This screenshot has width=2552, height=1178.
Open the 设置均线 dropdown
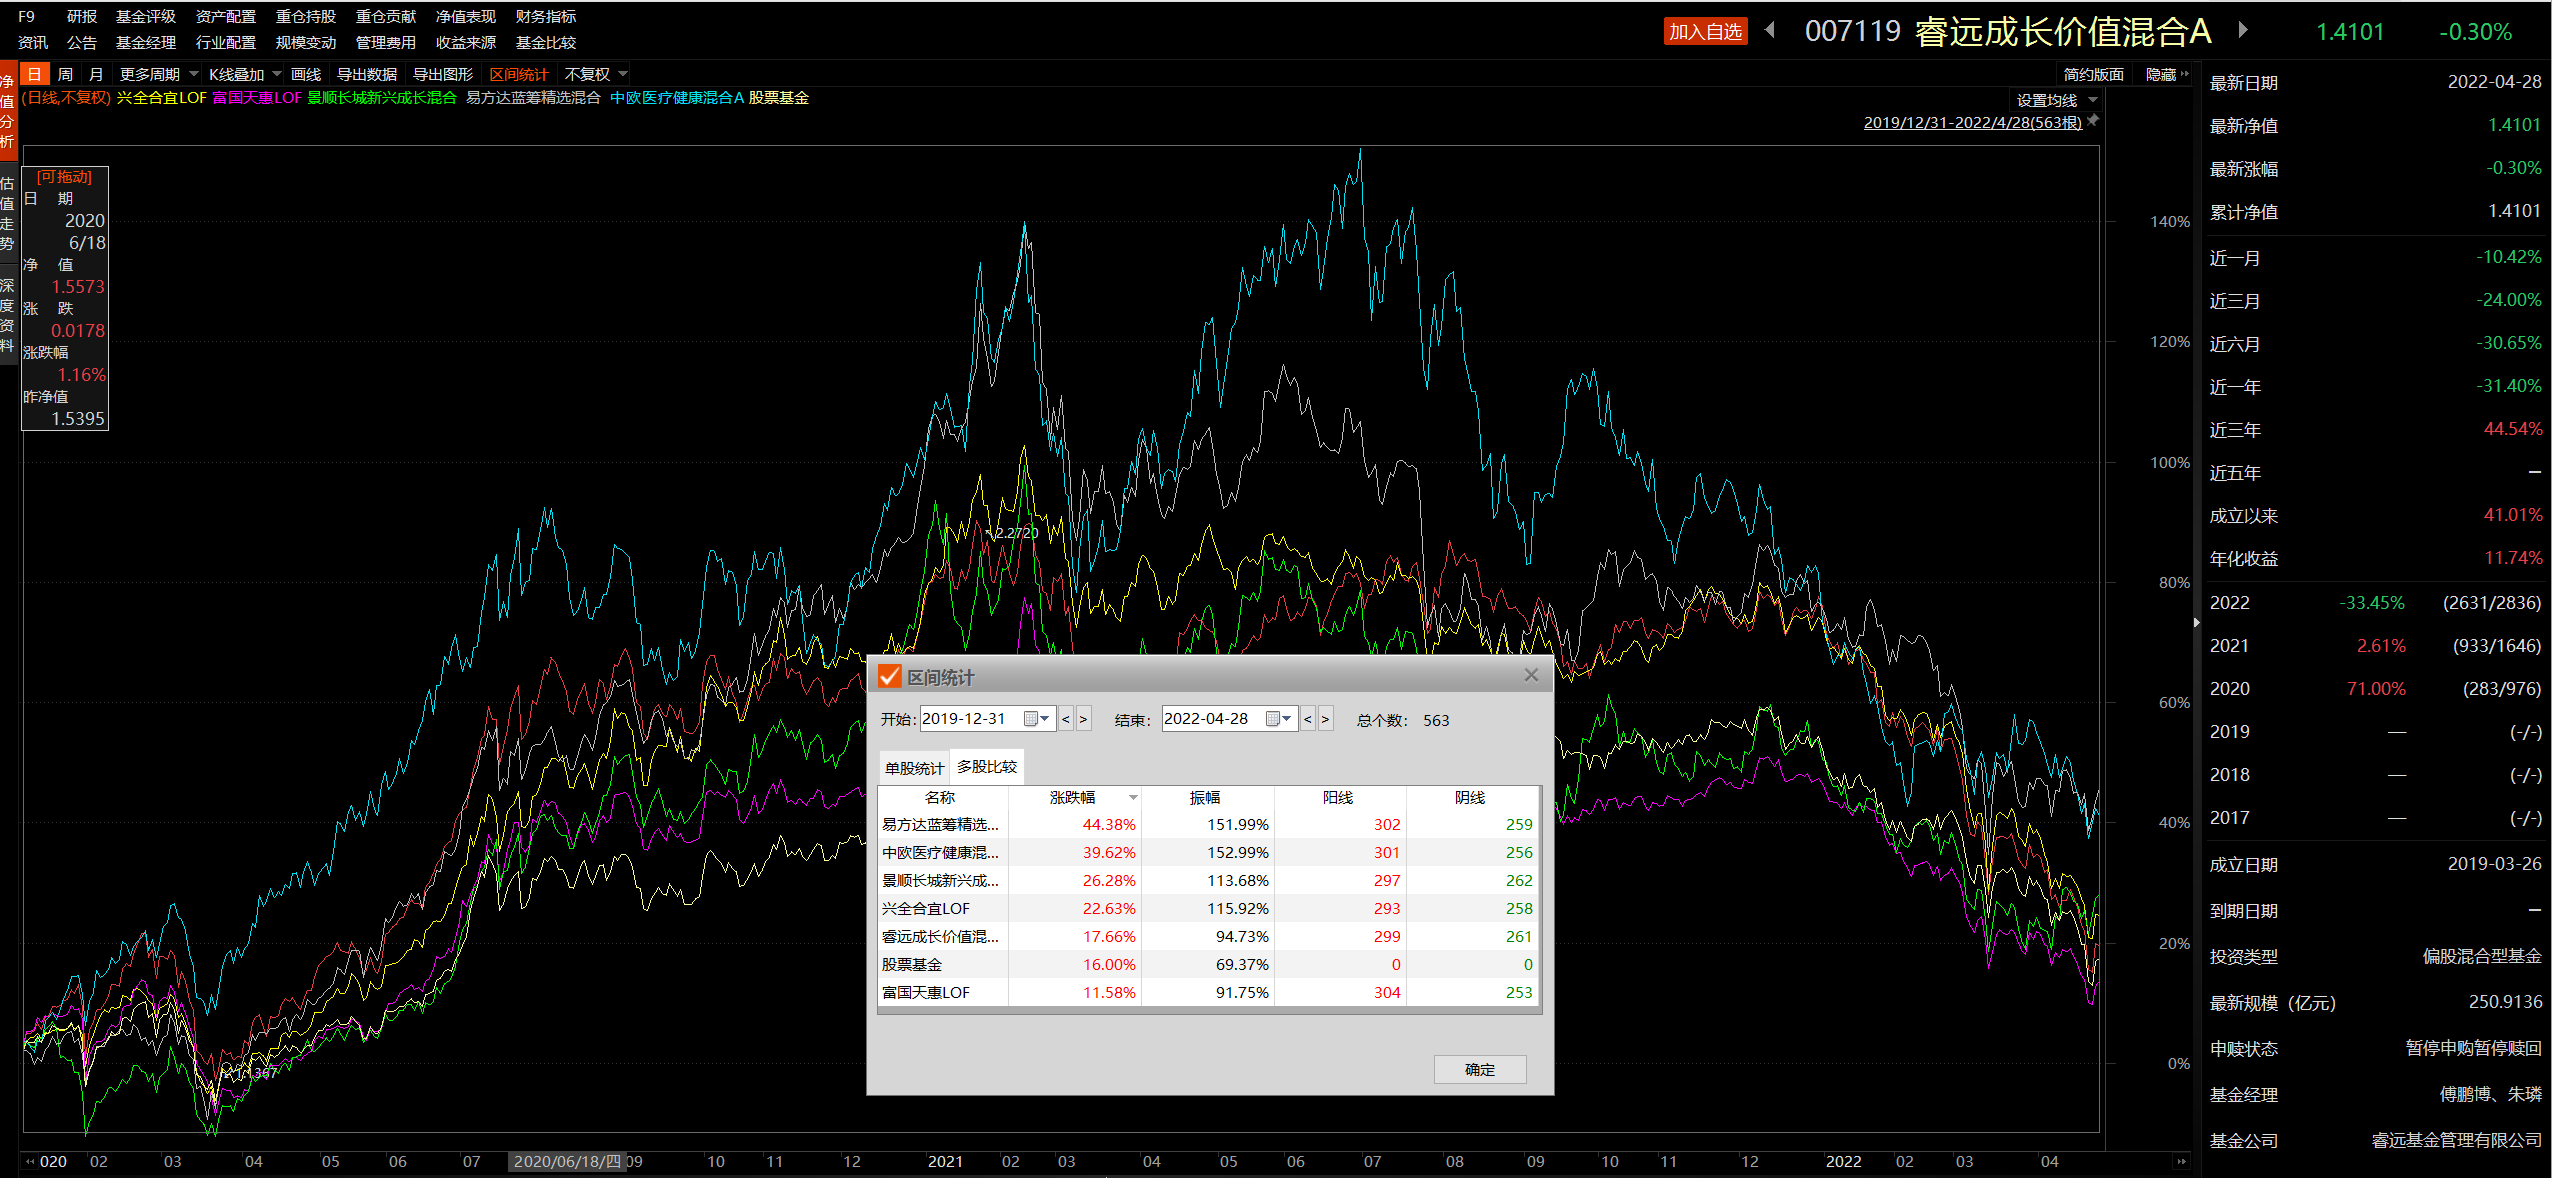pyautogui.click(x=2056, y=100)
